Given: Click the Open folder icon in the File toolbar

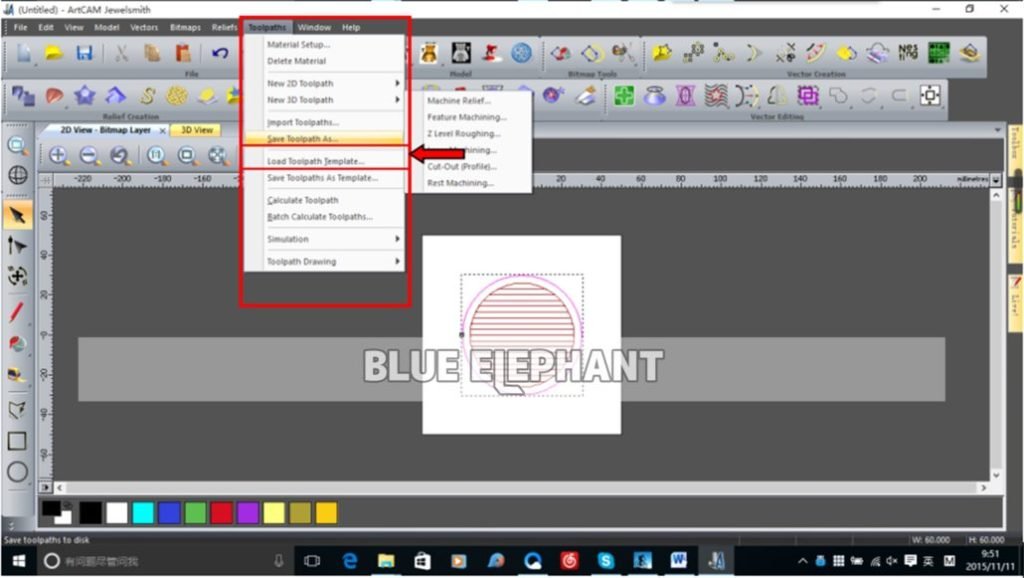Looking at the screenshot, I should (x=54, y=54).
